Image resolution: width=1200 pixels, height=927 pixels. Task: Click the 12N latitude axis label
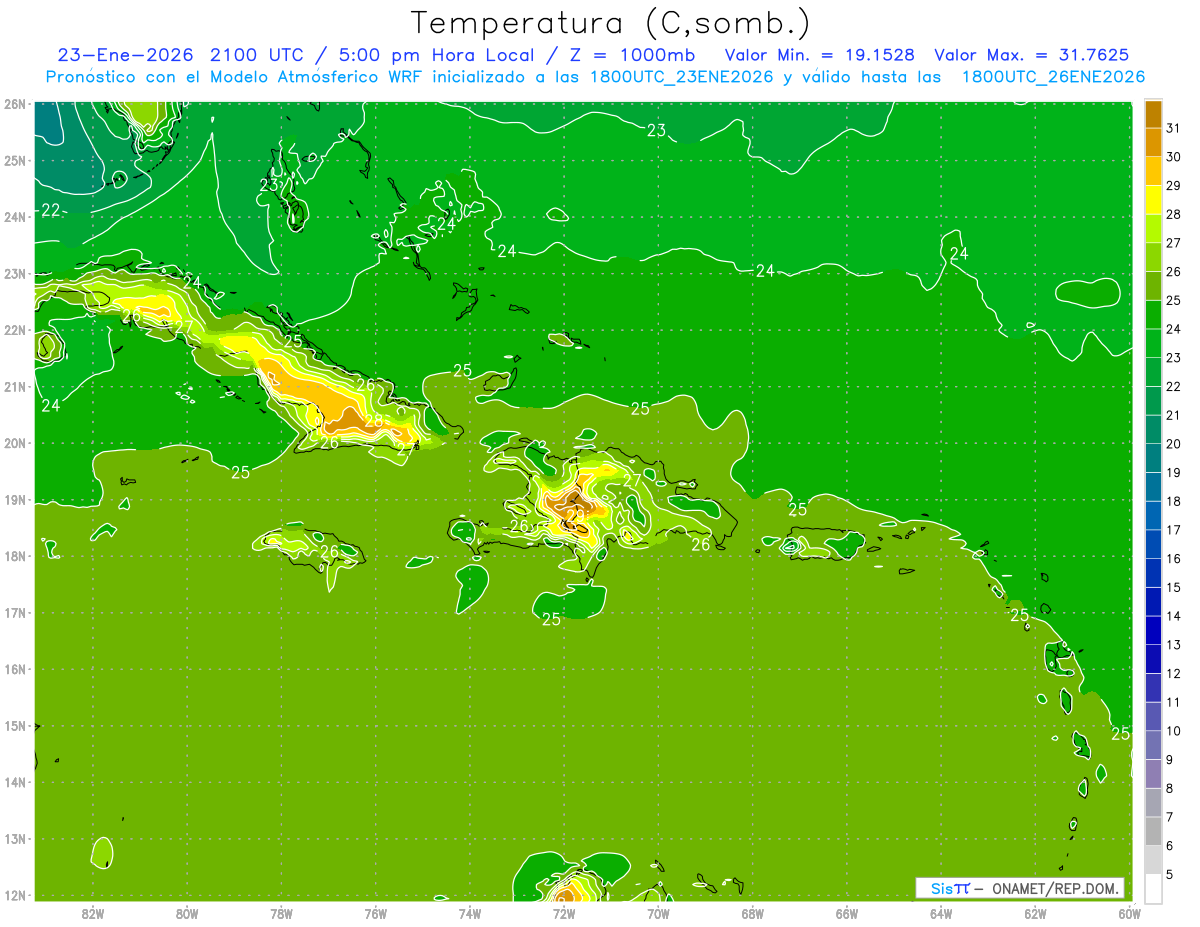[15, 895]
